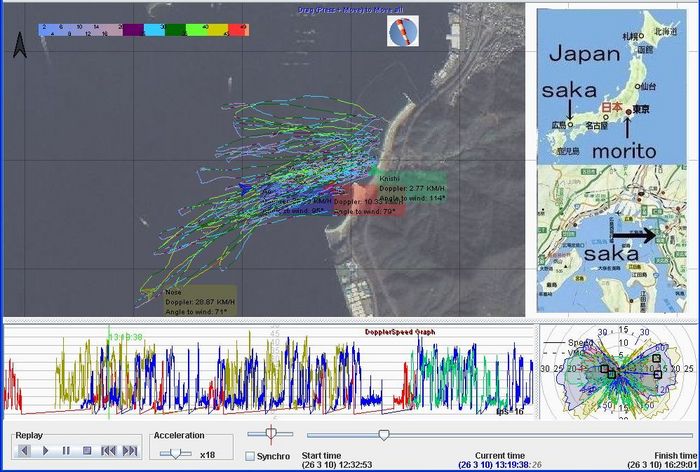Enable the Synchro checkbox

(x=250, y=457)
